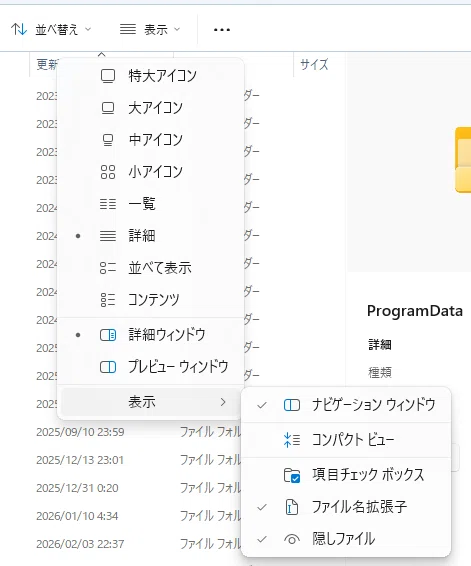Select row dated 2025/09/10 23:59
Viewport: 471px width, 566px height.
point(80,432)
